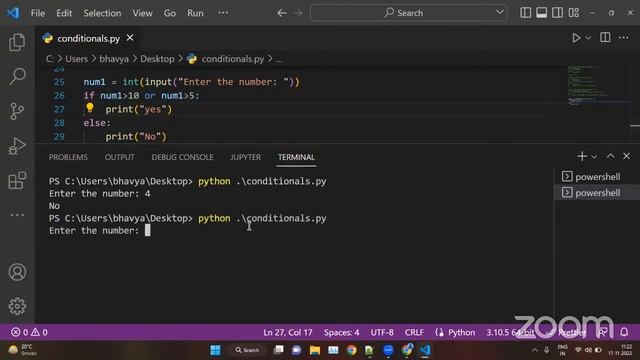This screenshot has height=360, width=640.
Task: Click terminal input after Enter the number
Action: (148, 231)
